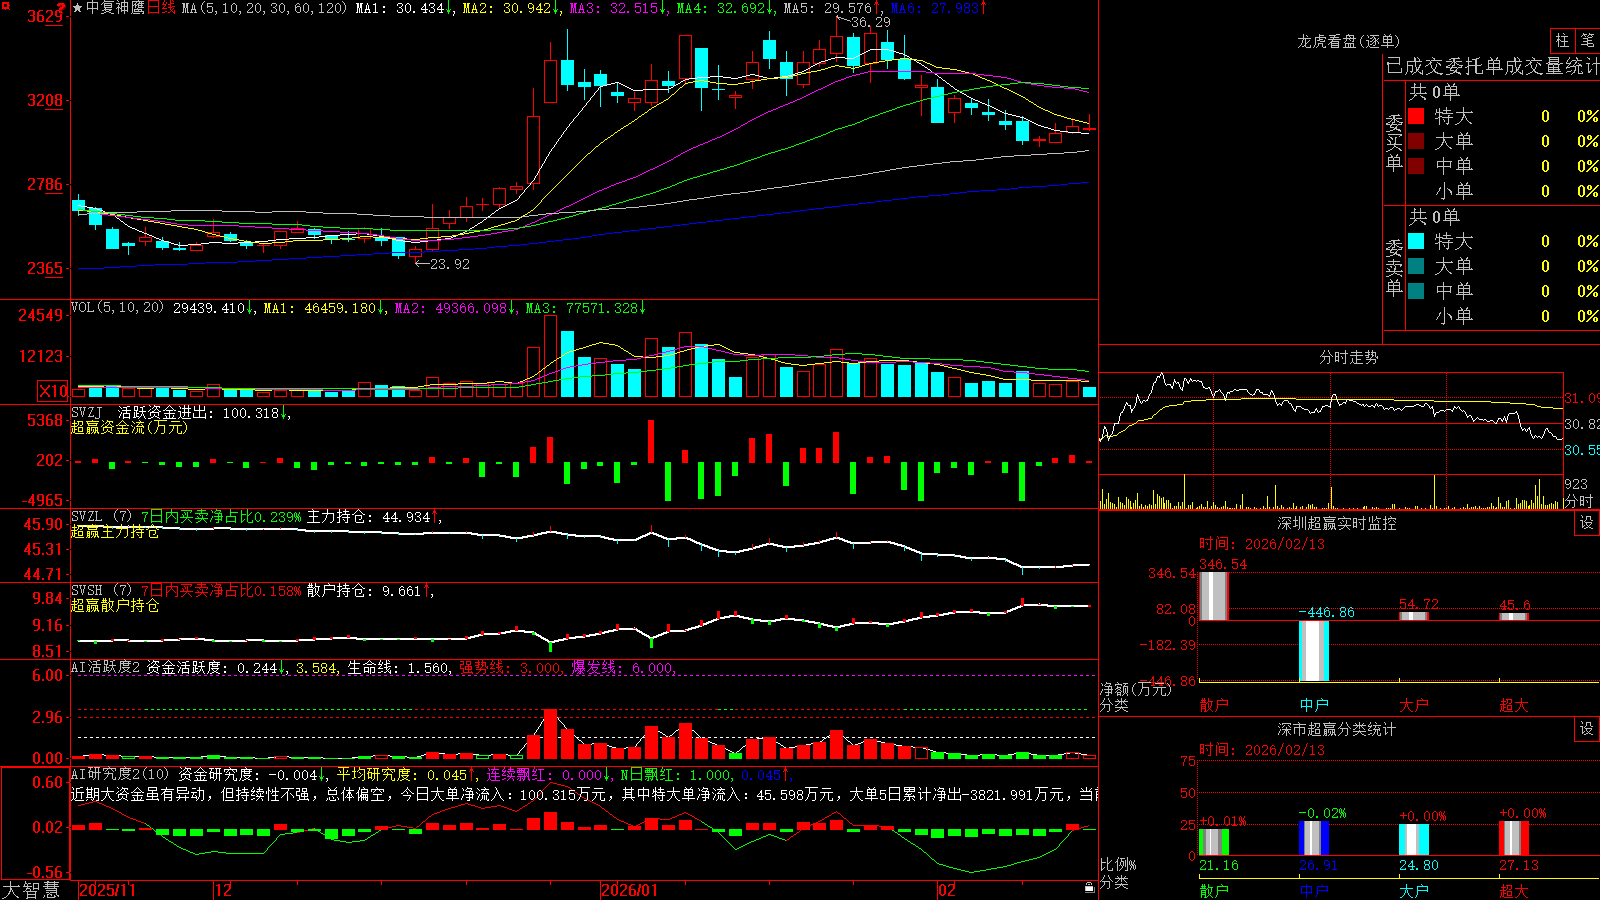This screenshot has width=1600, height=900.
Task: Click the 时间: 2026/02/13 in 实时监控 panel
Action: point(1262,544)
